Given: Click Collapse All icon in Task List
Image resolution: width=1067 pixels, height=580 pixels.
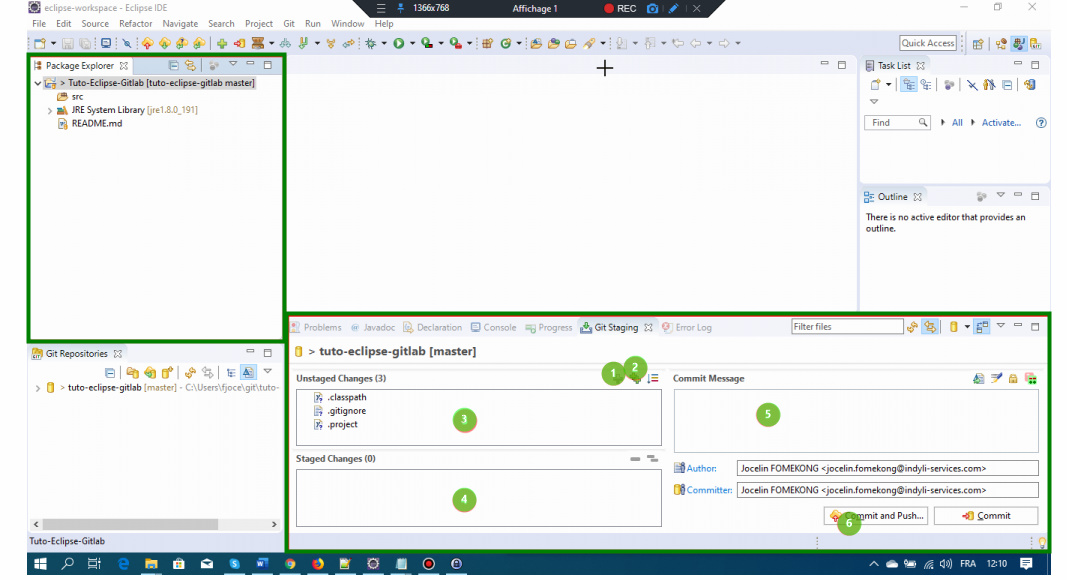Looking at the screenshot, I should [1007, 85].
